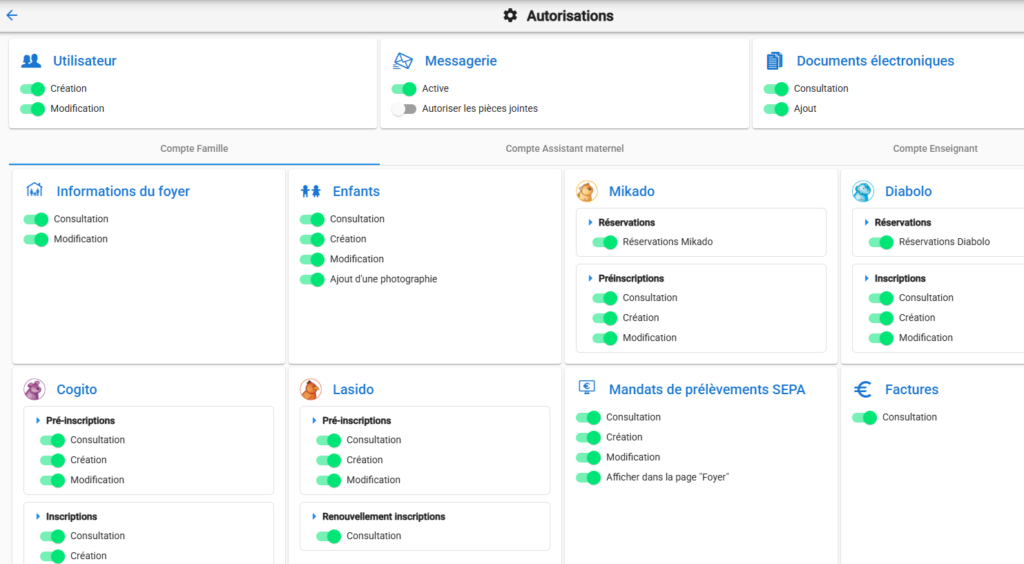Click the Messagerie envelope icon
The image size is (1024, 564).
[x=403, y=61]
